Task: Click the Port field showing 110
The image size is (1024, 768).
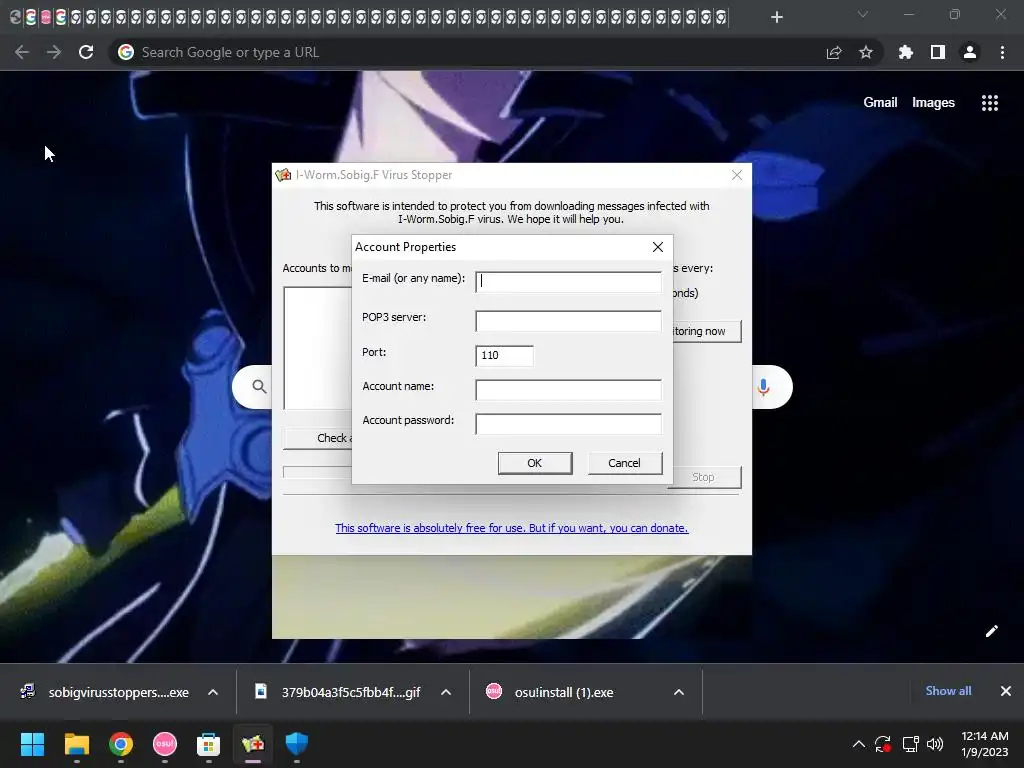Action: tap(504, 355)
